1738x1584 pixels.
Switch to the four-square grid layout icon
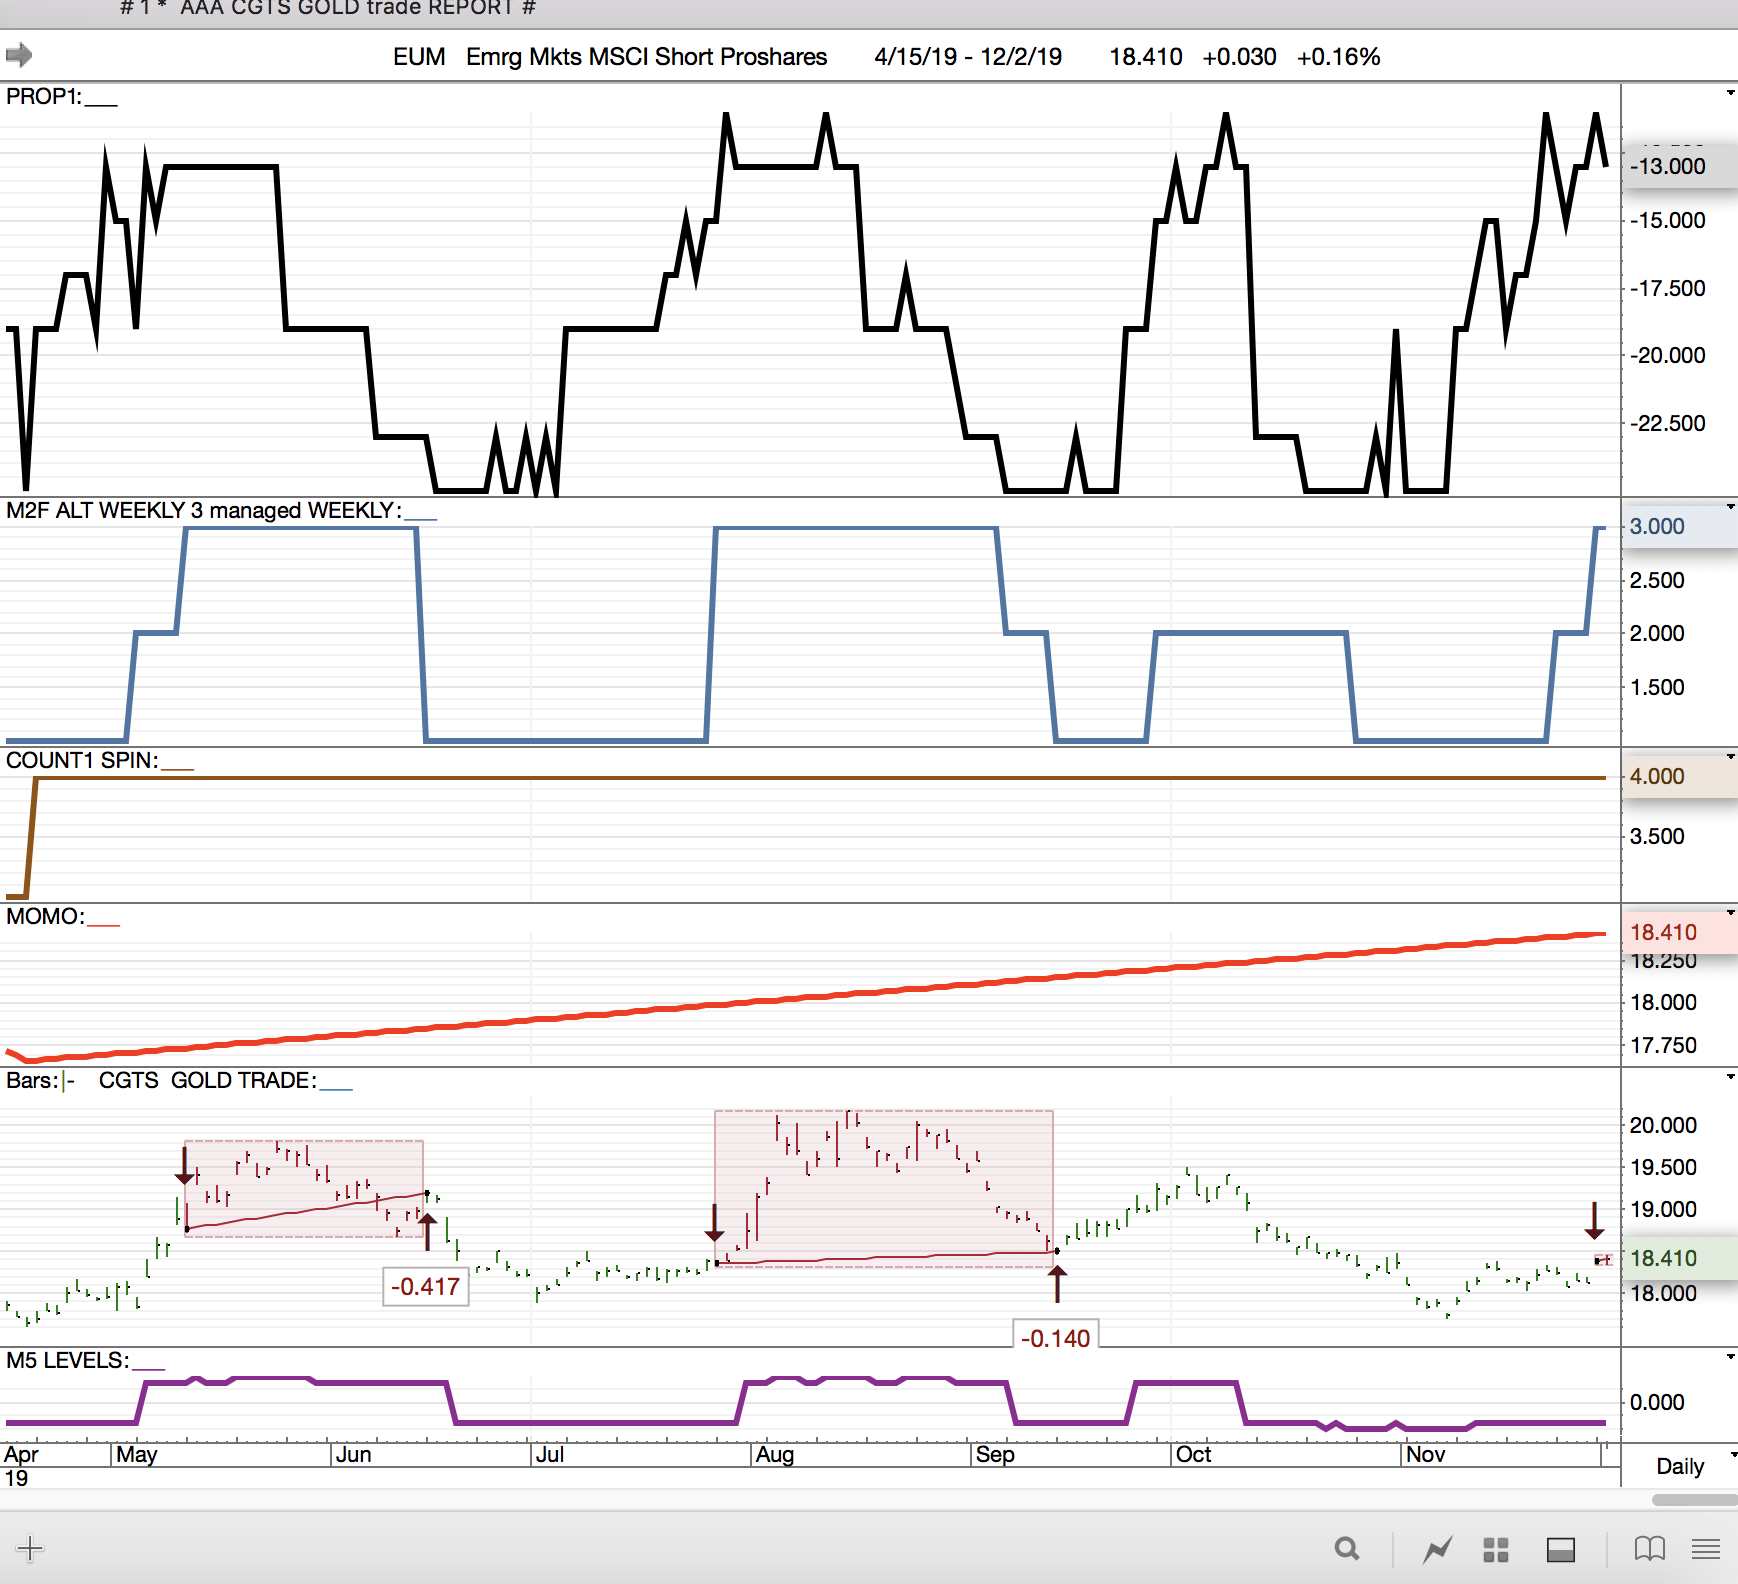point(1496,1549)
